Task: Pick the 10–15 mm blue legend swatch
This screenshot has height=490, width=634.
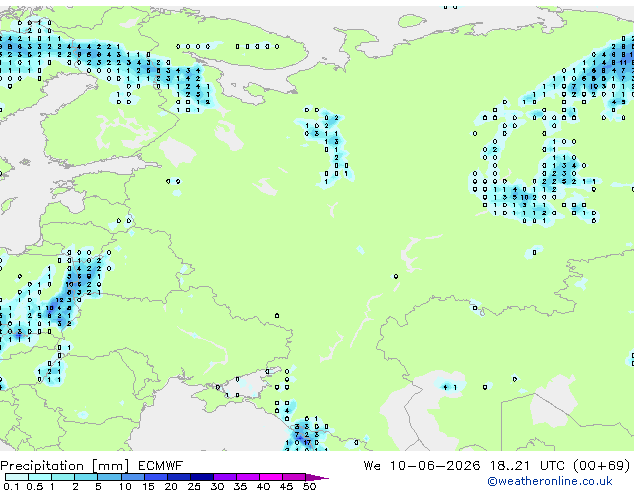Action: [132, 477]
